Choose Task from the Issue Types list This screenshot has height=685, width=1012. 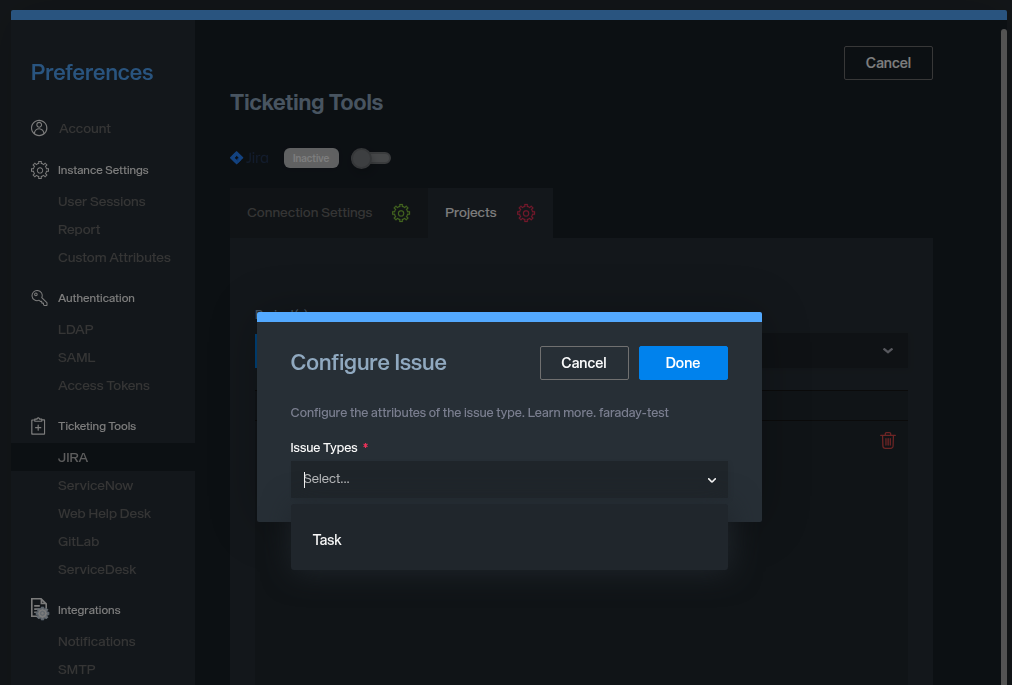pyautogui.click(x=327, y=540)
